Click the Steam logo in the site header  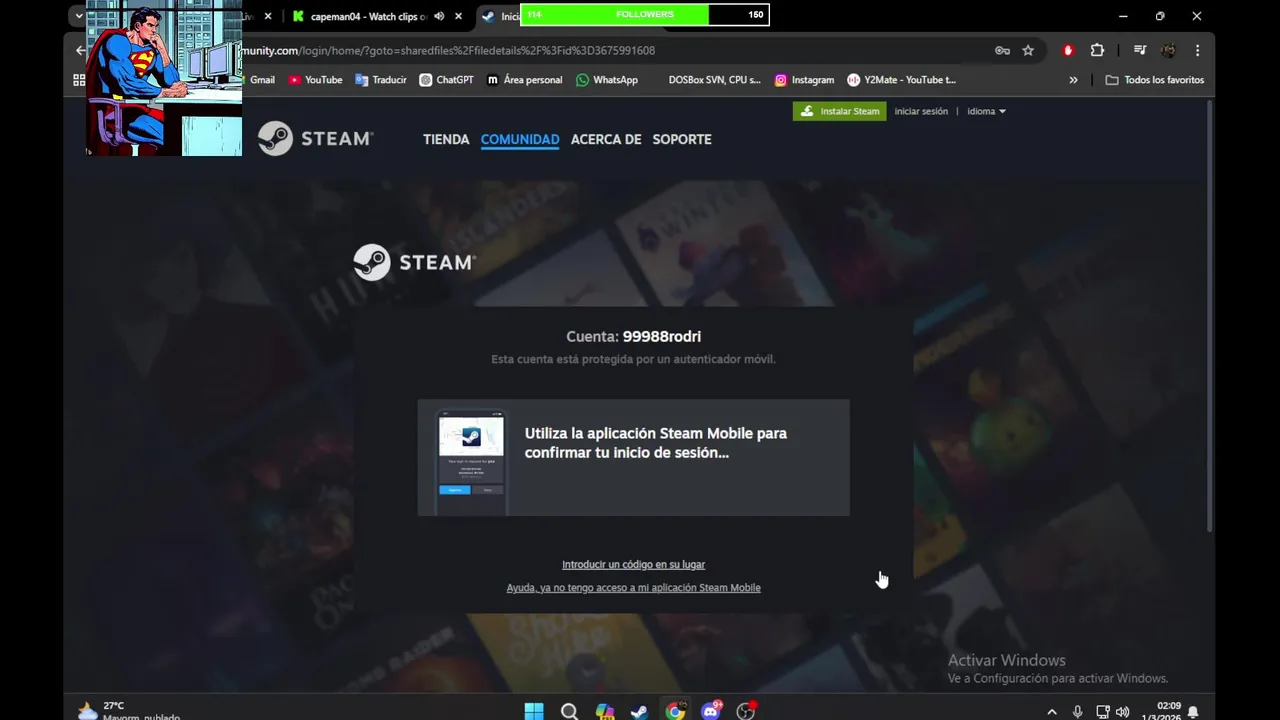315,139
